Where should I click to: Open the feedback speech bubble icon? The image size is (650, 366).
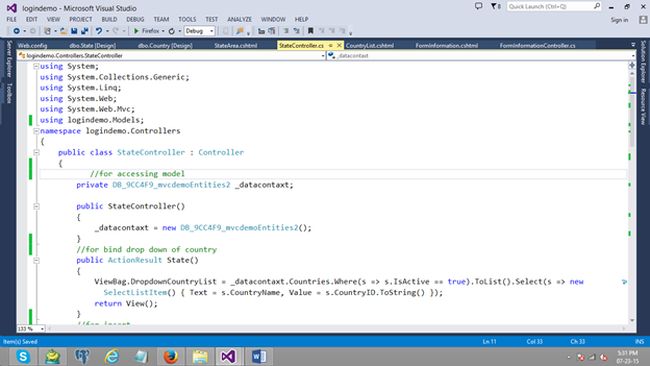coord(478,6)
